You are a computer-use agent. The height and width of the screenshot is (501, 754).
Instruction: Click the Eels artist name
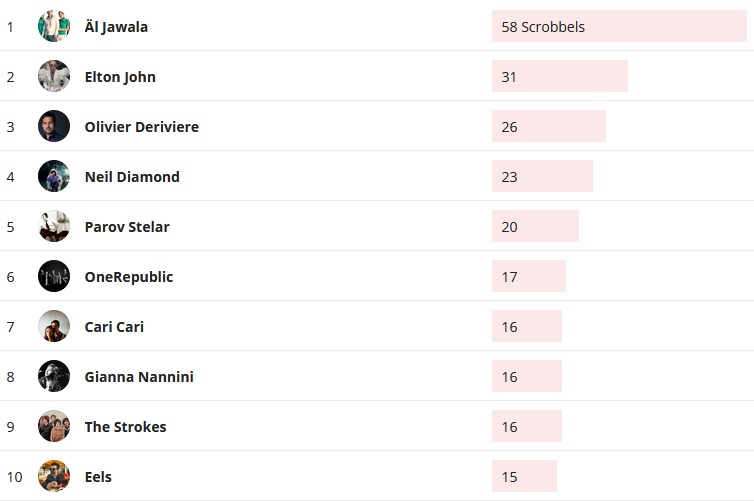98,477
